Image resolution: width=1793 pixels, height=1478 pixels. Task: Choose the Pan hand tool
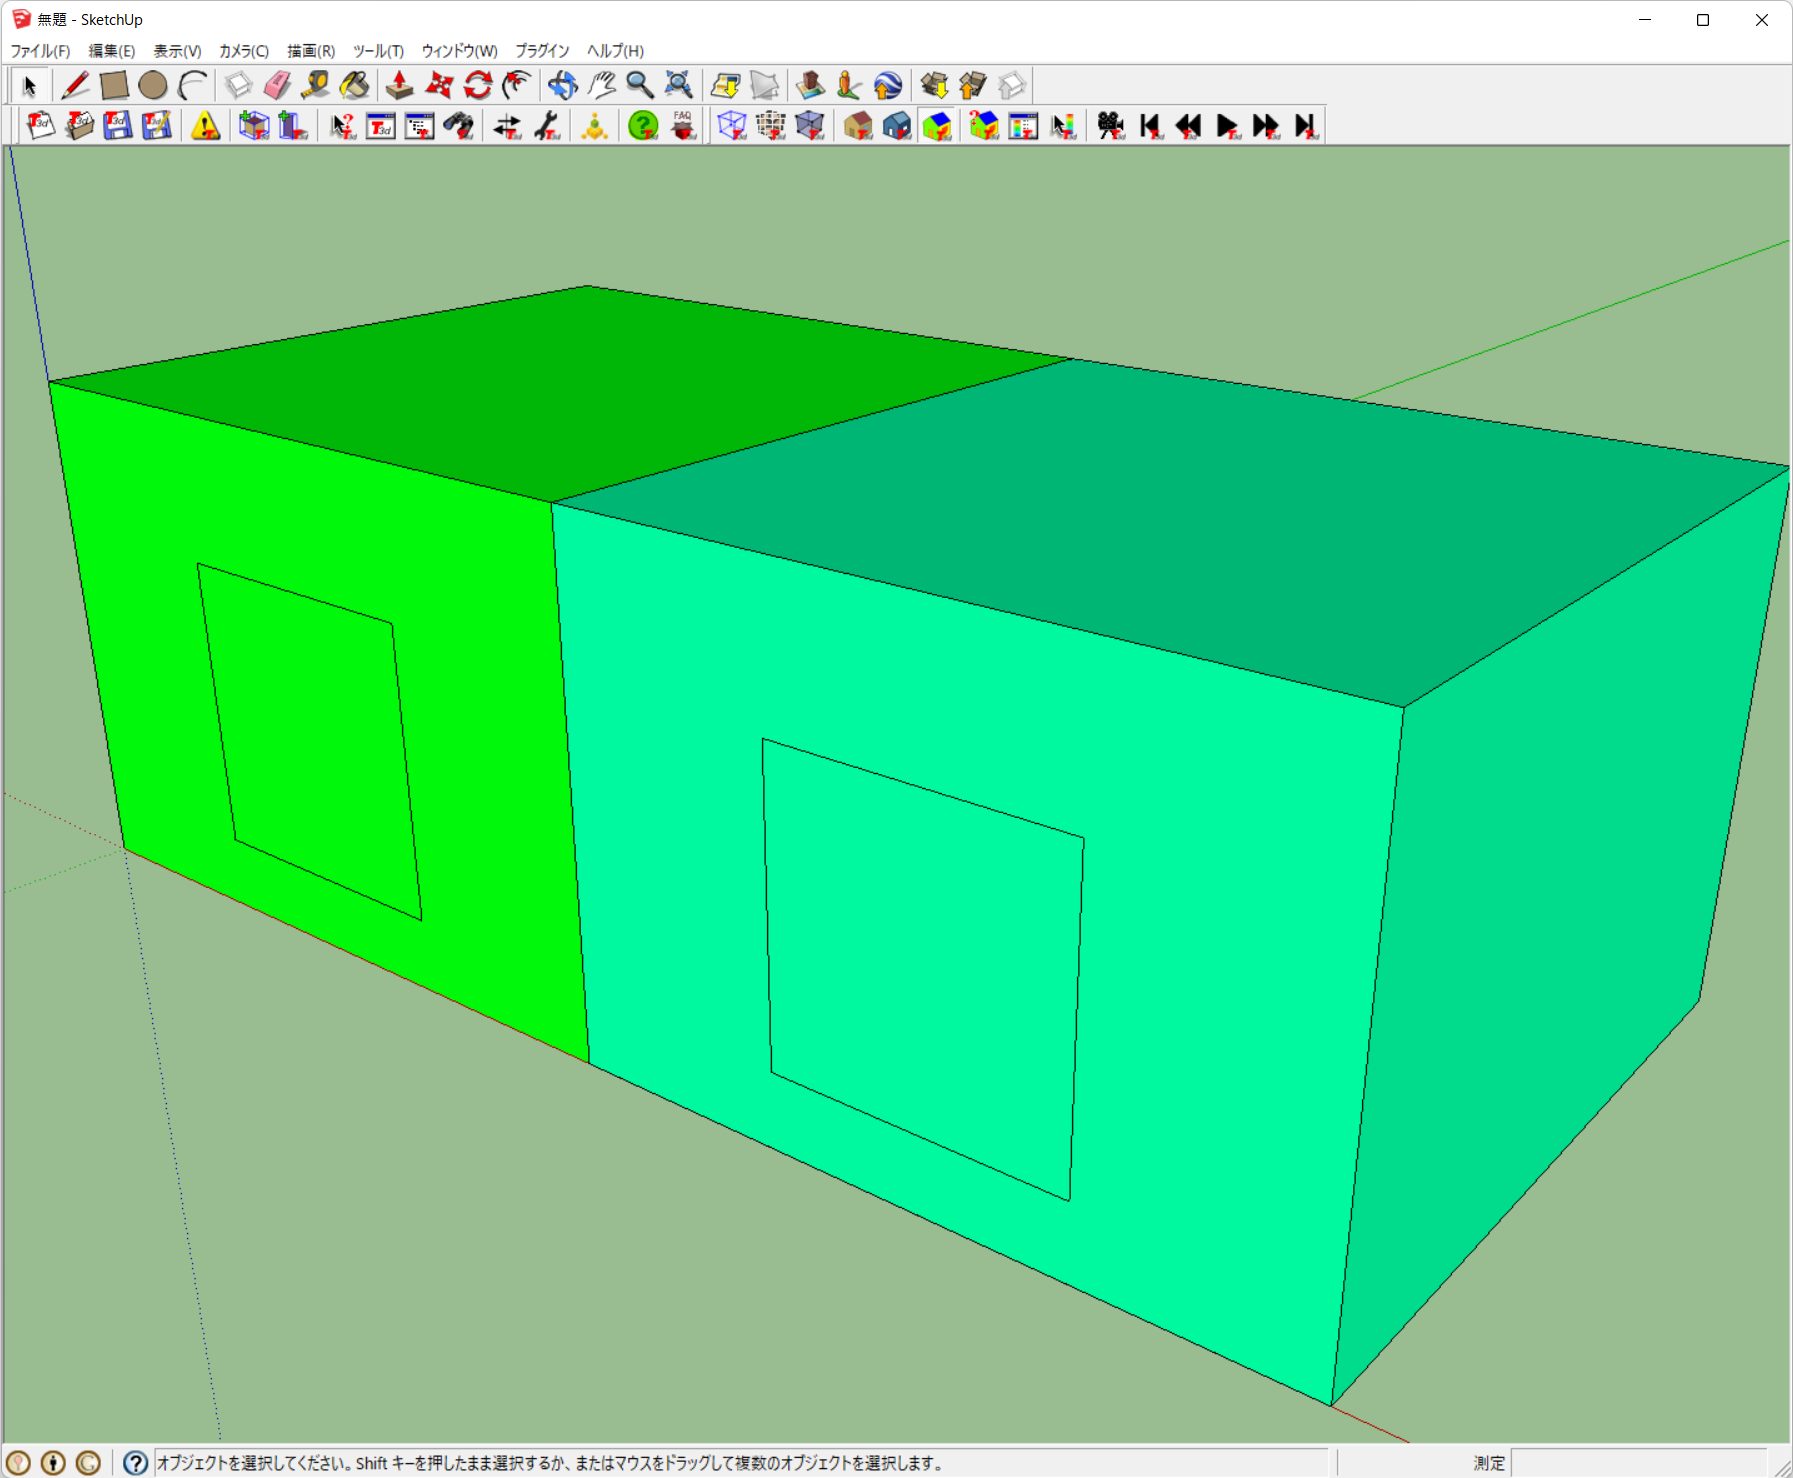pyautogui.click(x=601, y=86)
